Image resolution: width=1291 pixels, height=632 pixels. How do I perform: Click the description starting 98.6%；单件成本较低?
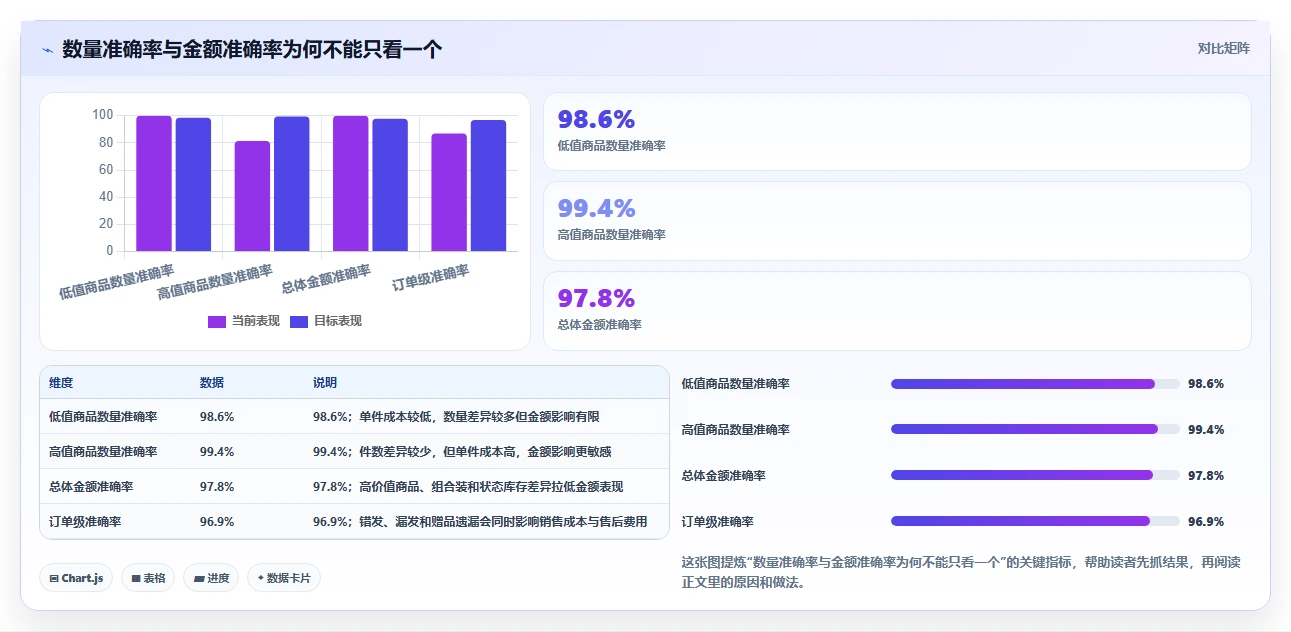(x=456, y=416)
